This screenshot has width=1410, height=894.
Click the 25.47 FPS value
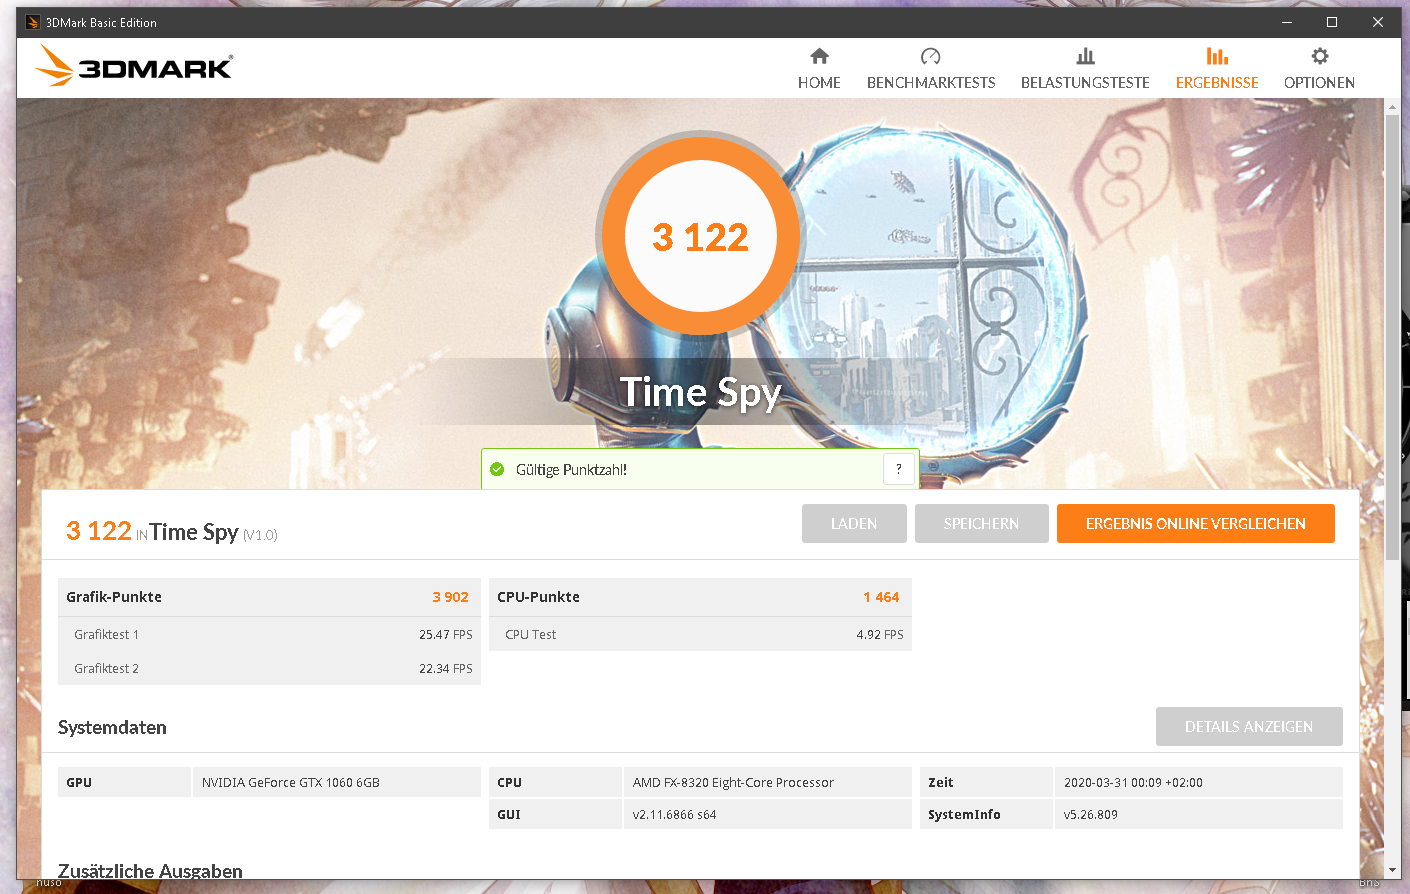(x=446, y=634)
